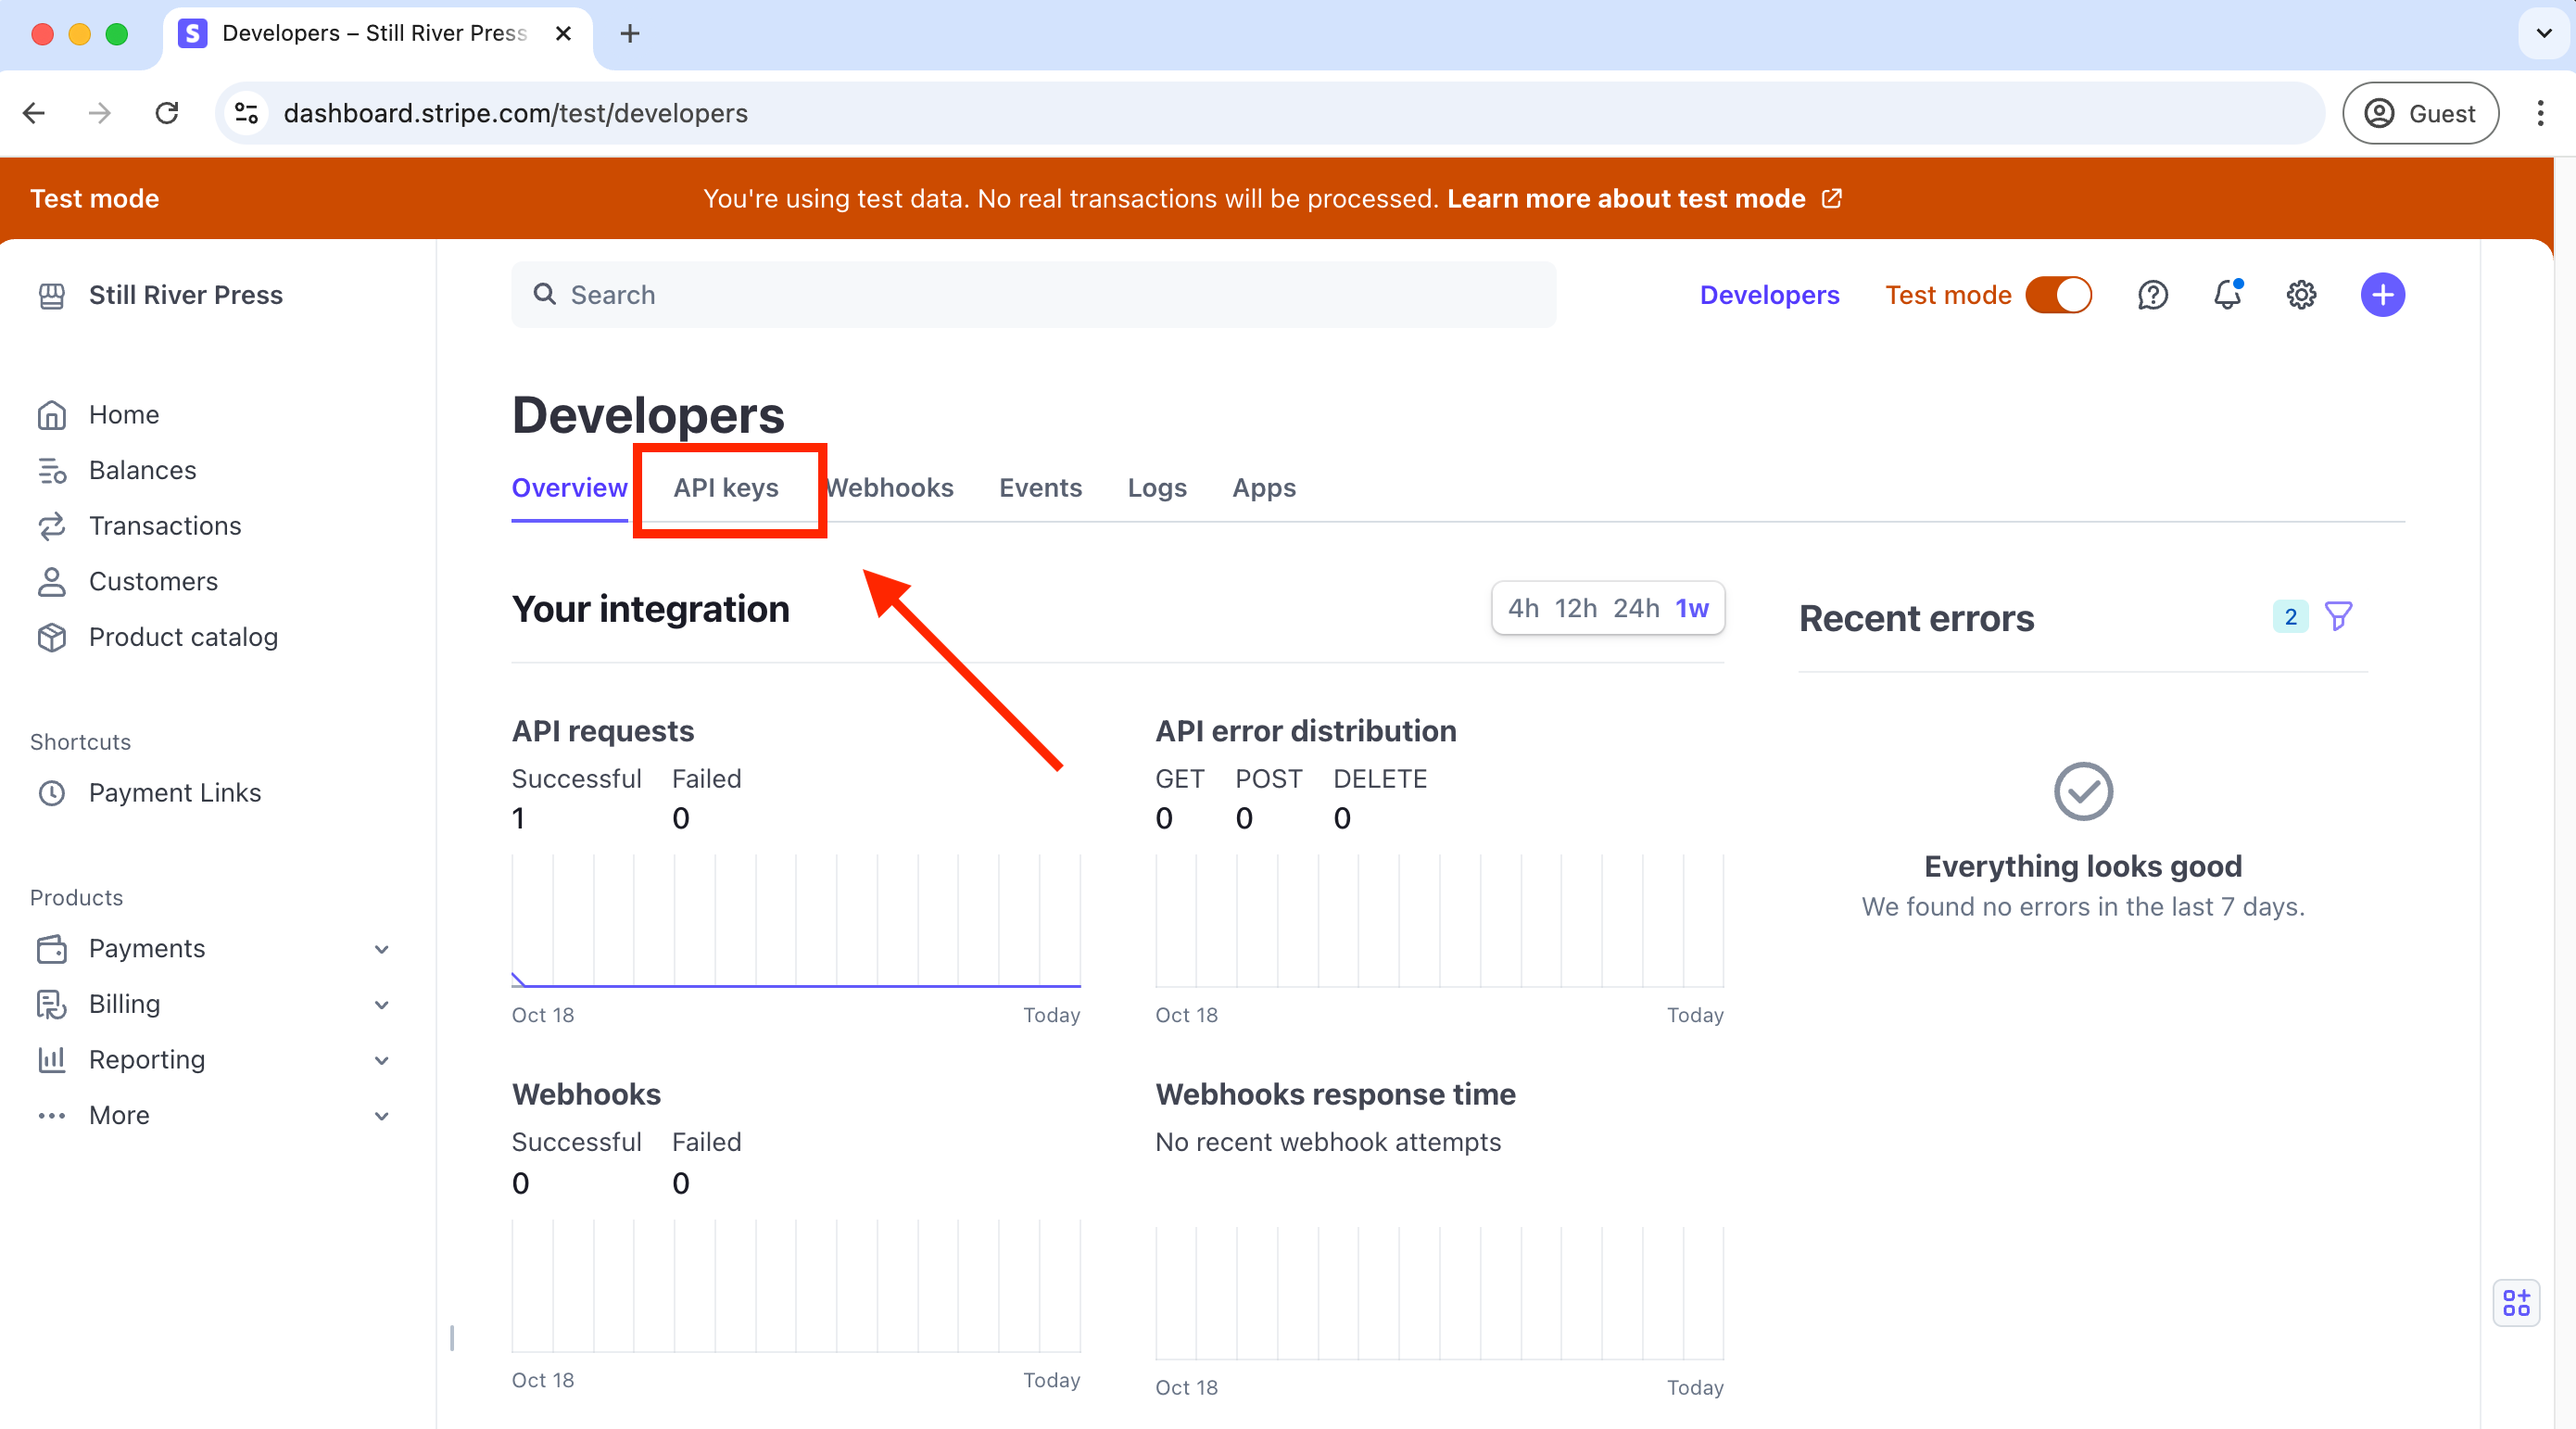This screenshot has width=2576, height=1429.
Task: Select the 4h time range
Action: [x=1523, y=608]
